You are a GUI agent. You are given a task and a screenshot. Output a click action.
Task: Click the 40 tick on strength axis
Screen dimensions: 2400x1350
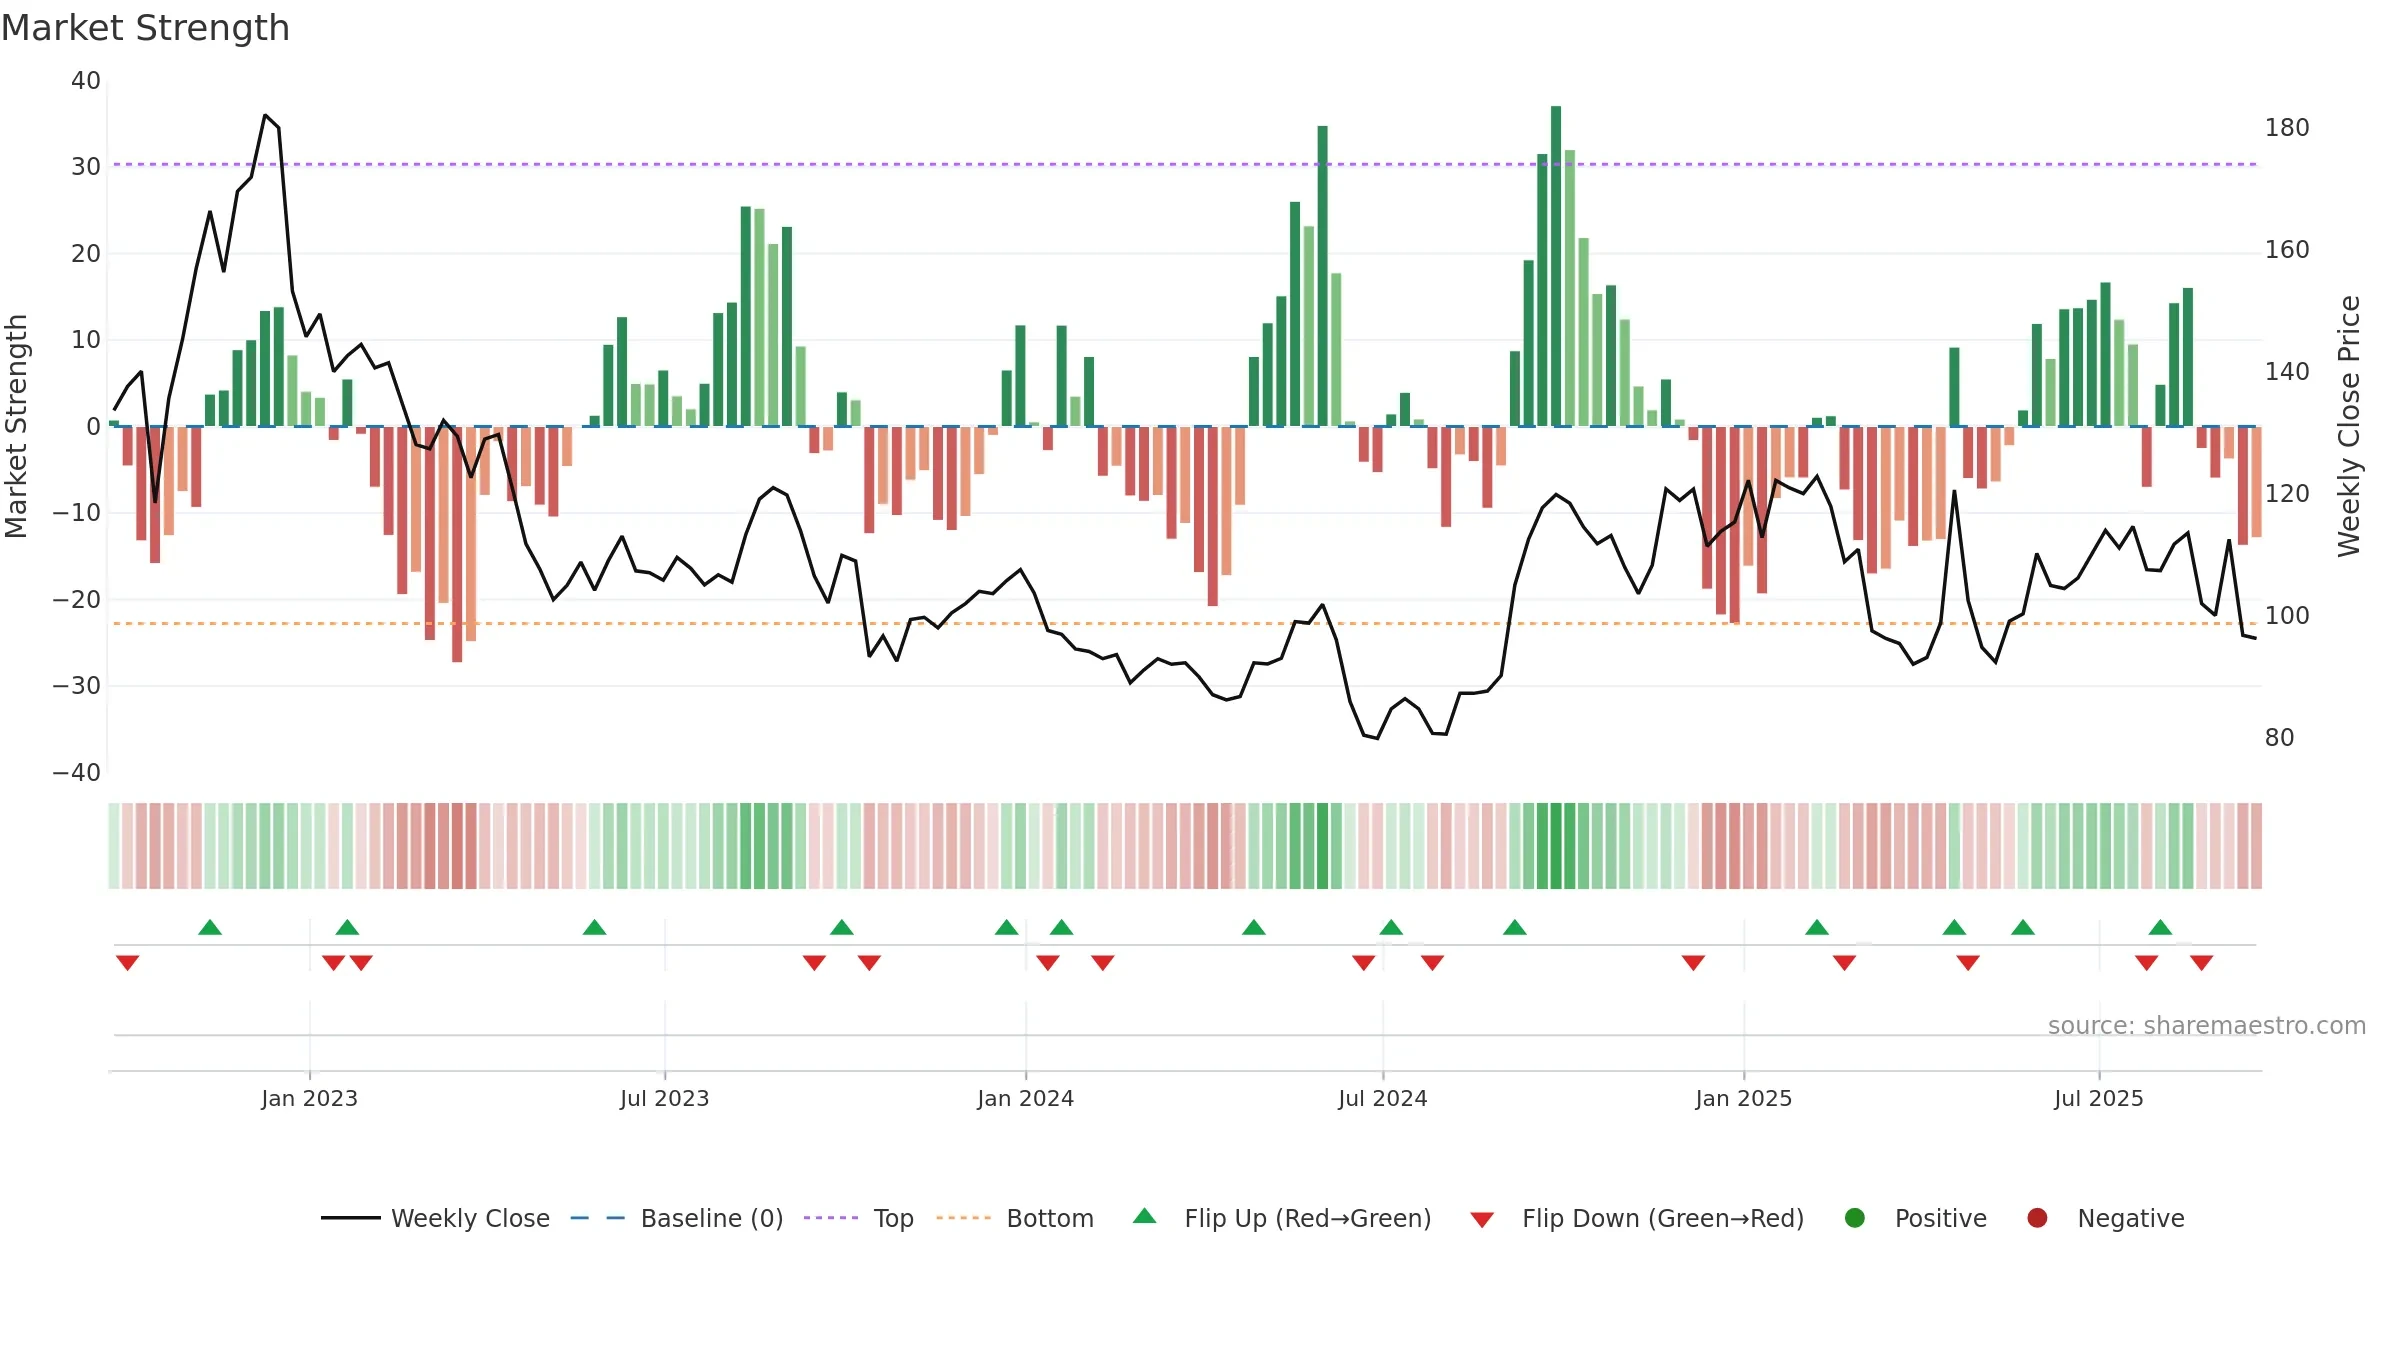pos(86,80)
